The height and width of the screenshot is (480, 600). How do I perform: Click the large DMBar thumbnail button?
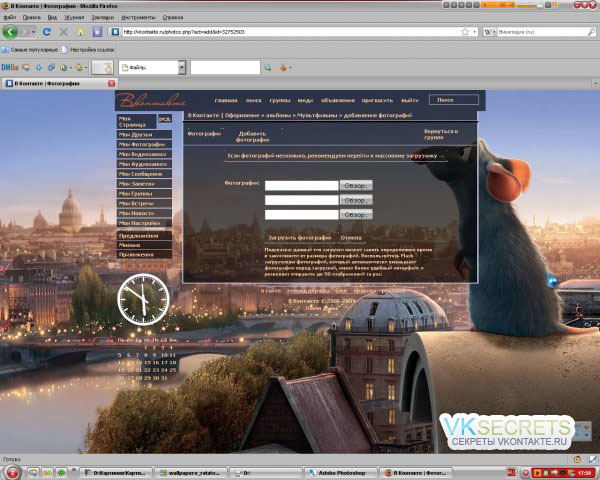pos(103,68)
